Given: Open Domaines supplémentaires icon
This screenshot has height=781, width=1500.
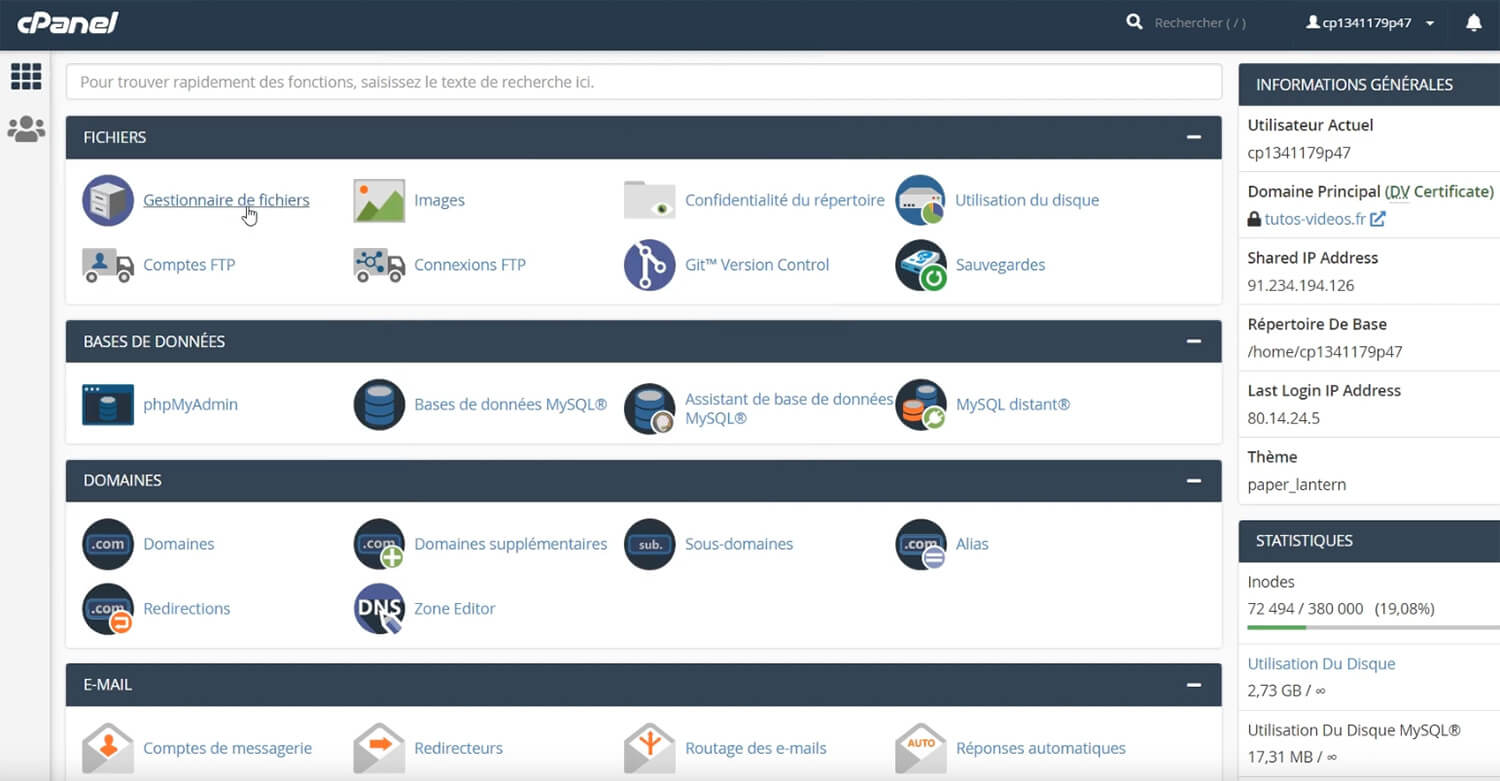Looking at the screenshot, I should 379,544.
